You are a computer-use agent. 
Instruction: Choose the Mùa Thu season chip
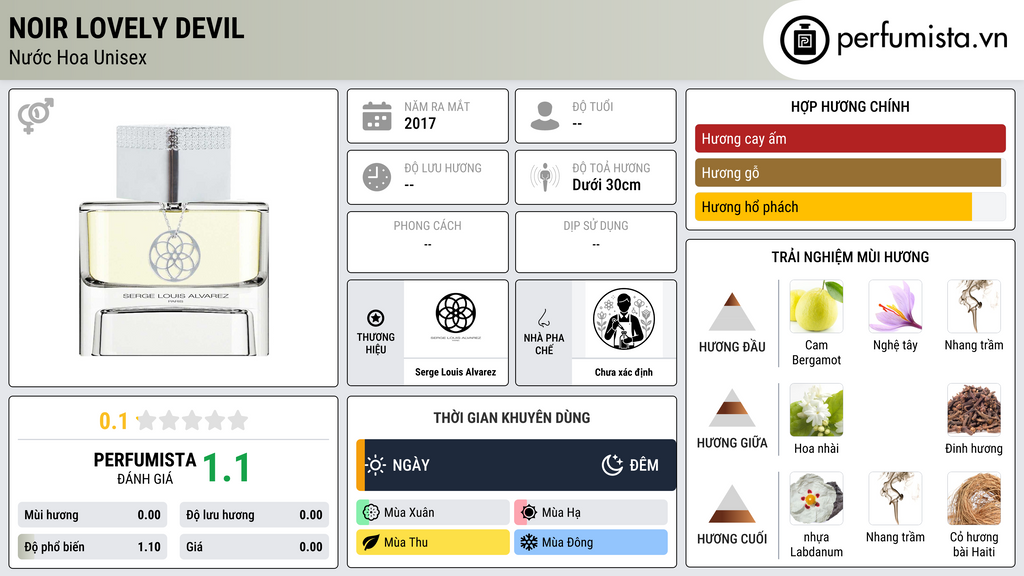coord(433,542)
